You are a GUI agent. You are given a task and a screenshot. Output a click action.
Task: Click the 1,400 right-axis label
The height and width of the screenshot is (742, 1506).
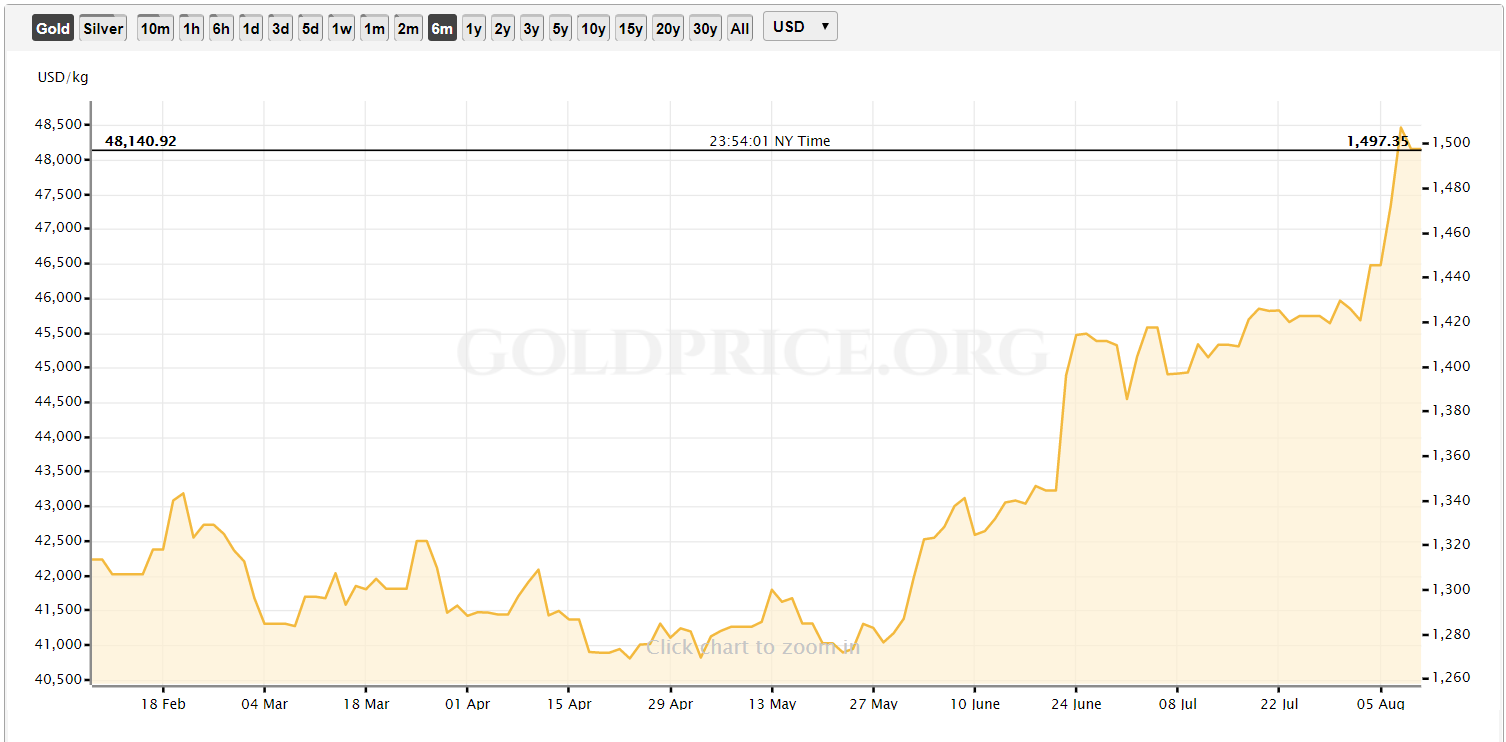(1451, 367)
